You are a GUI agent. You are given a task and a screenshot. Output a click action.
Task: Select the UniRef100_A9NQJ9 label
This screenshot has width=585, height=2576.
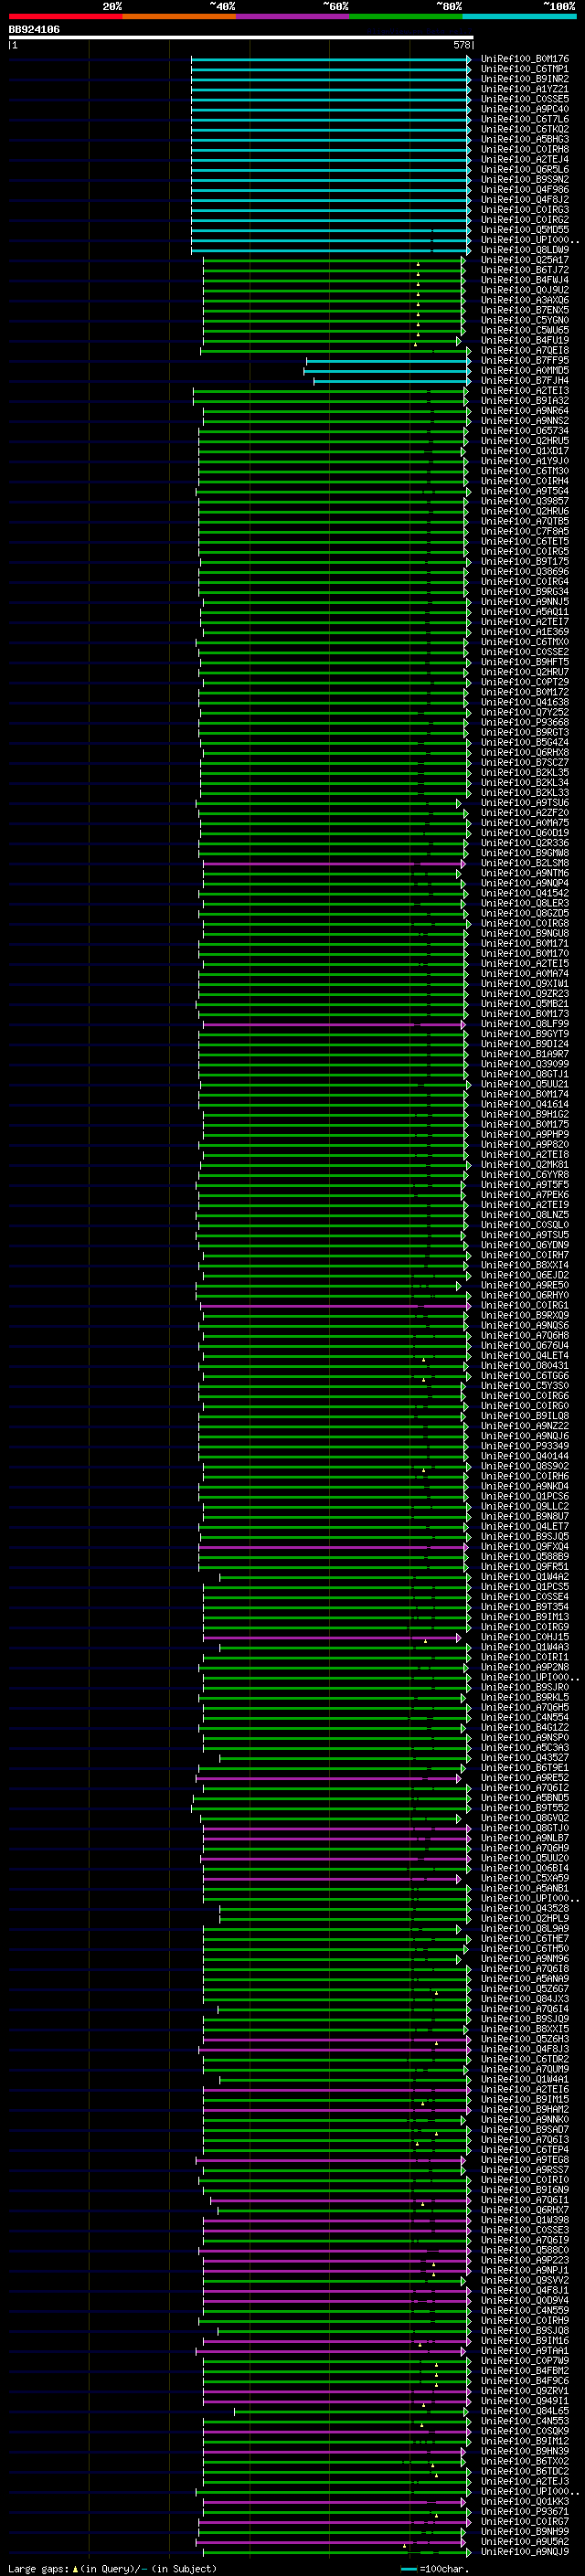(x=524, y=2551)
